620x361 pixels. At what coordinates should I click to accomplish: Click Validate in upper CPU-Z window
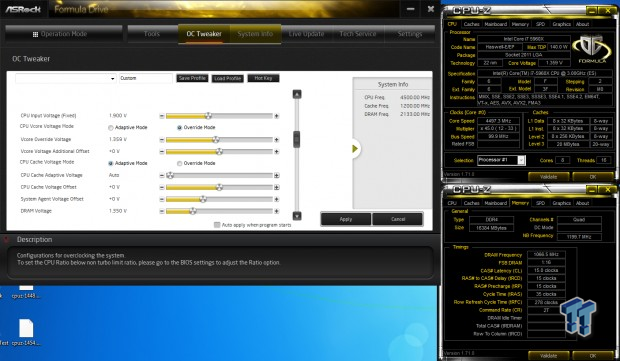coord(548,177)
